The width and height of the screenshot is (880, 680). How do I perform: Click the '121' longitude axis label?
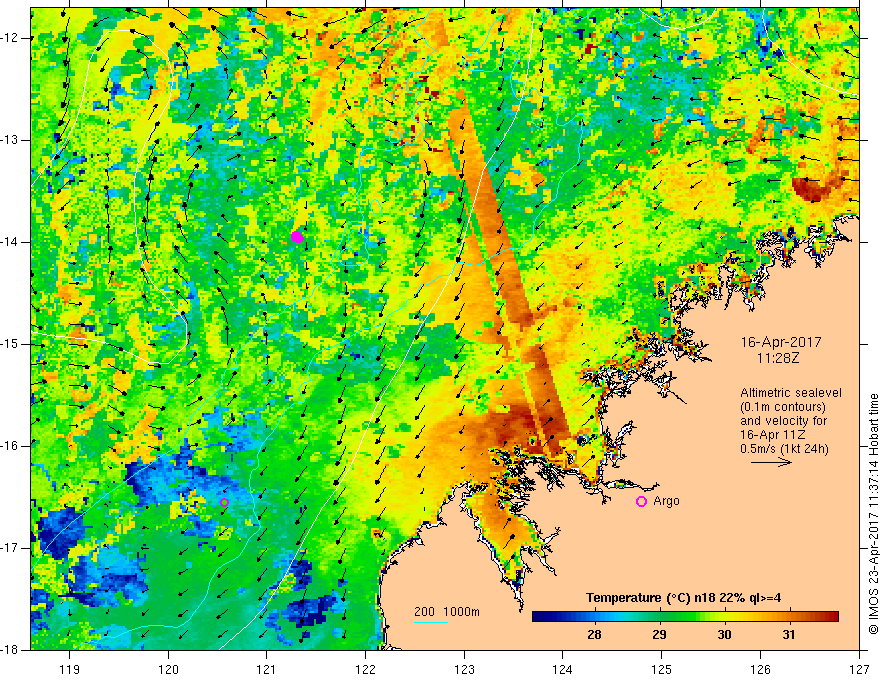(267, 669)
